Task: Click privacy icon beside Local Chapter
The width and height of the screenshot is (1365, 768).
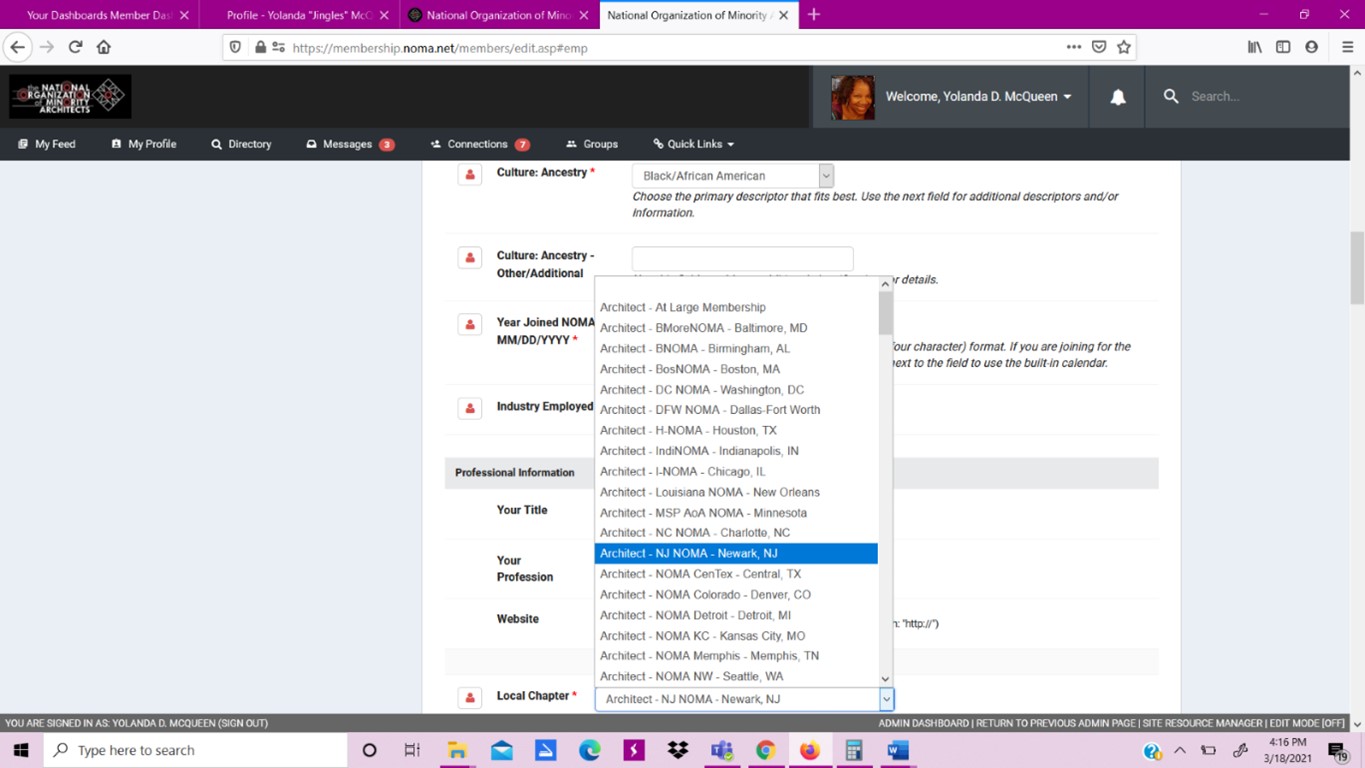Action: (x=470, y=697)
